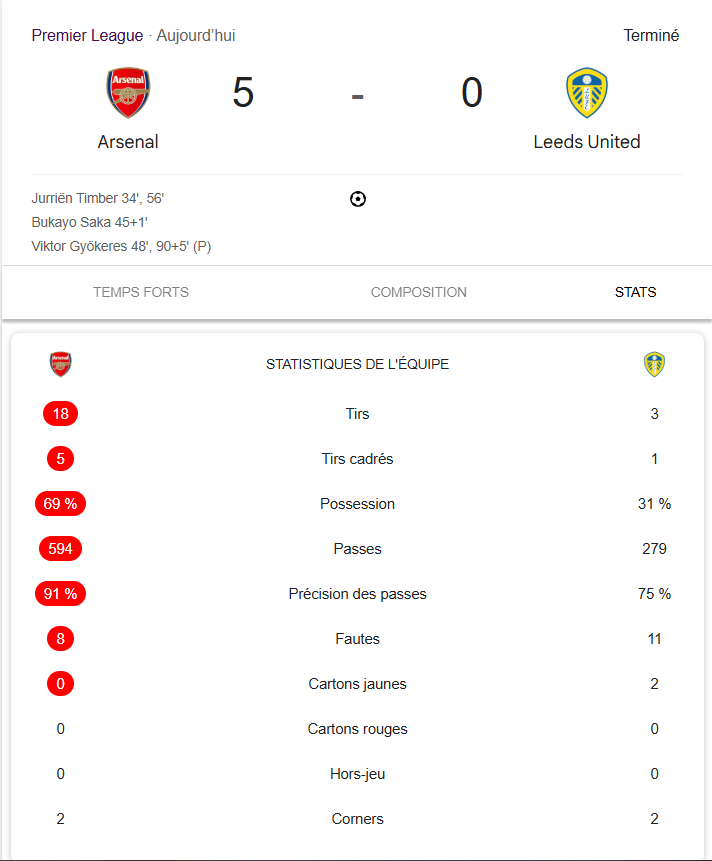This screenshot has width=712, height=861.
Task: Click the large Arsenal crest logo
Action: (128, 93)
